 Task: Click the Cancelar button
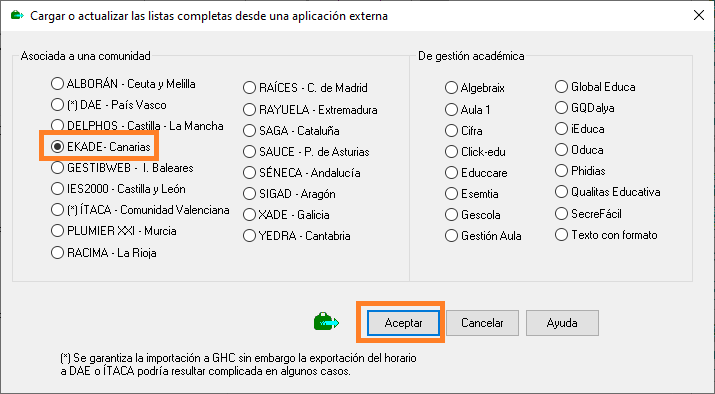pos(482,323)
